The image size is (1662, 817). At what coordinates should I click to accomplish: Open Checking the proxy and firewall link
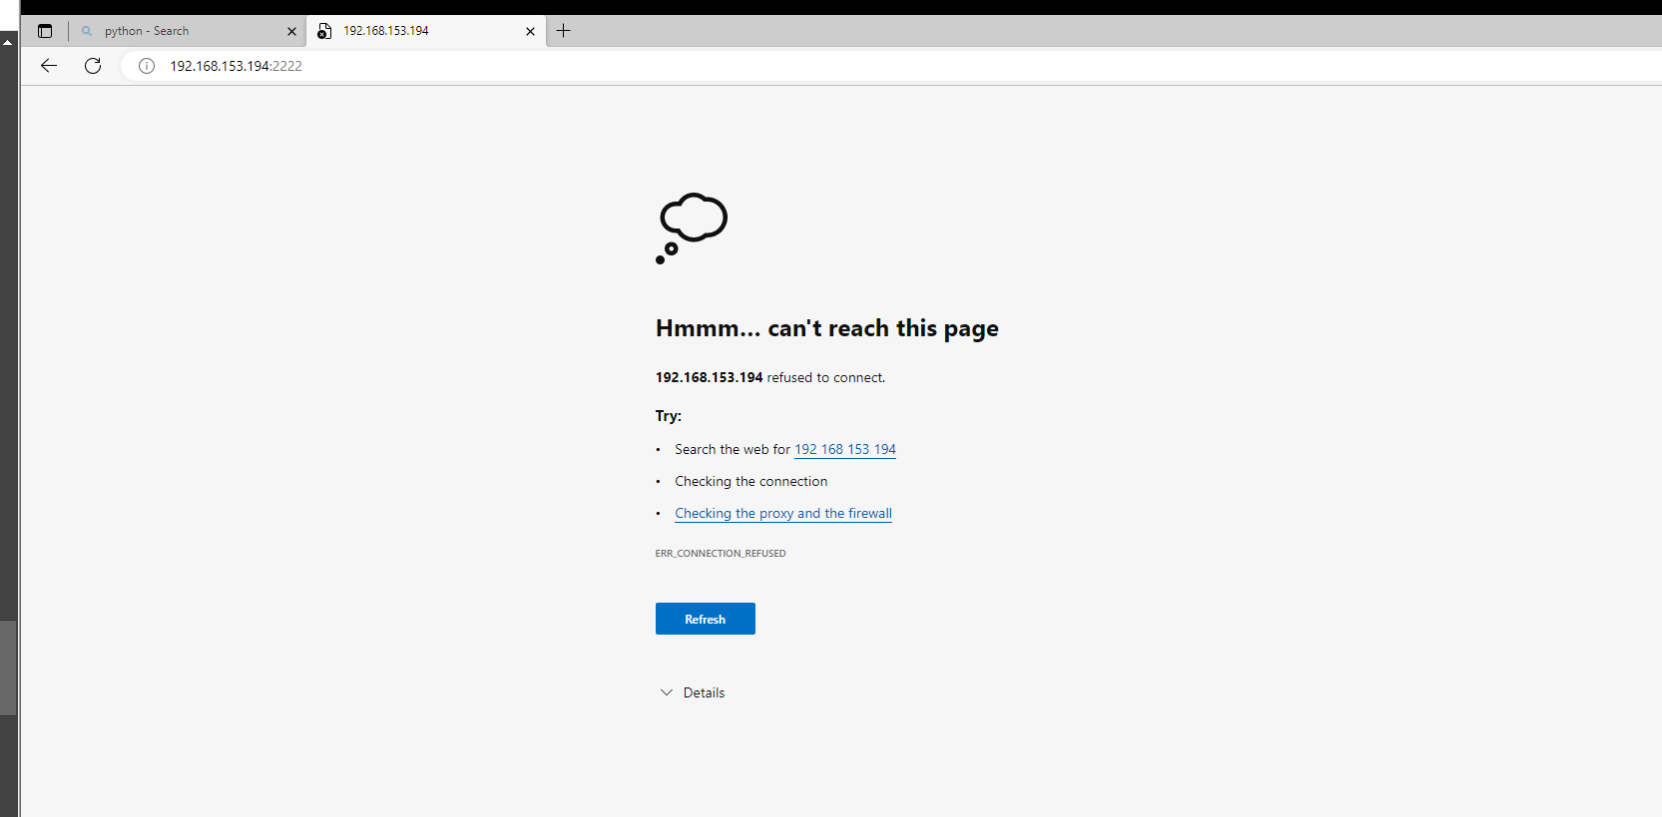click(783, 514)
